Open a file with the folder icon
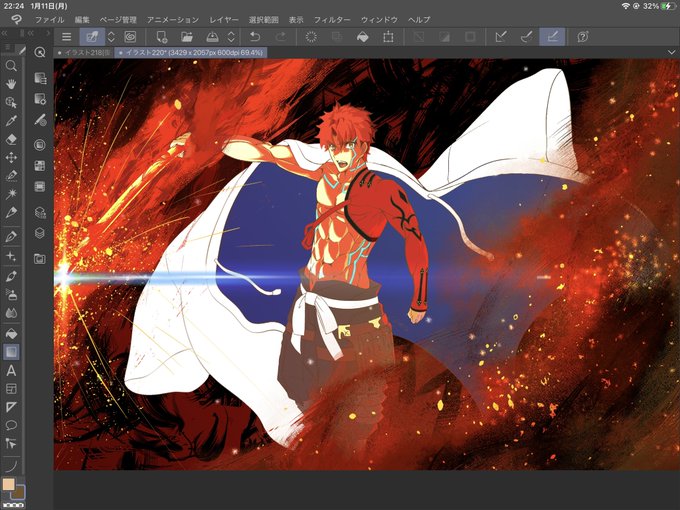 point(187,37)
